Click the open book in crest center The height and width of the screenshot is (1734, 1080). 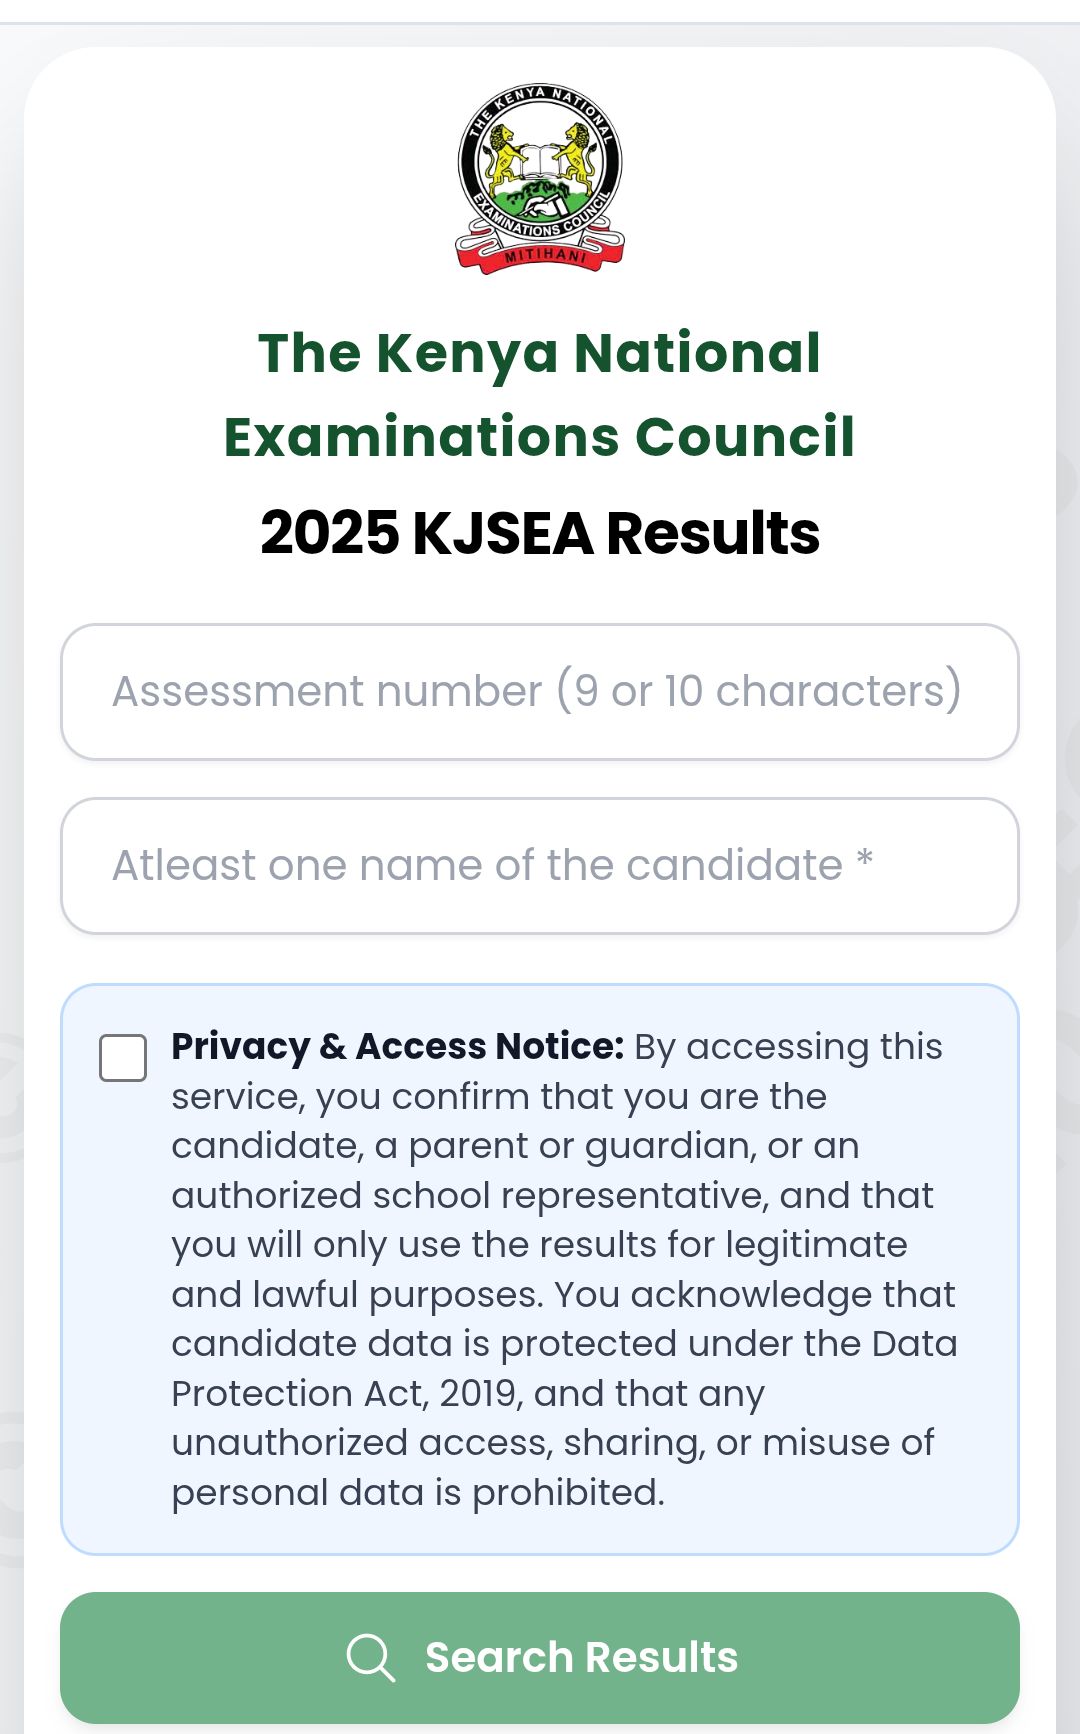(540, 160)
